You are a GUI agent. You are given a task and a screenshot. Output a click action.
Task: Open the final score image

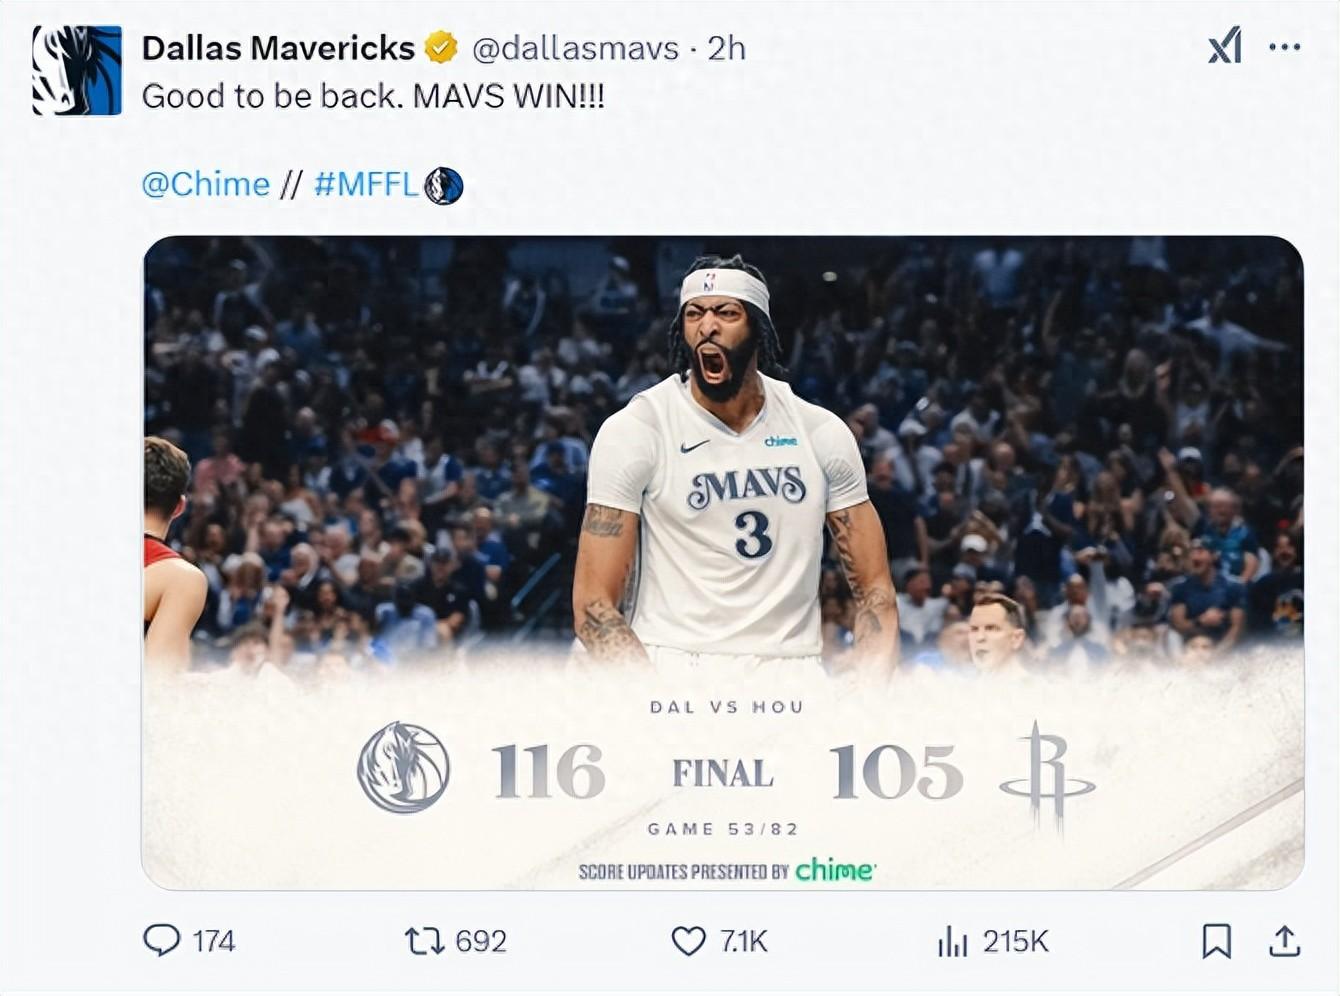pos(723,562)
